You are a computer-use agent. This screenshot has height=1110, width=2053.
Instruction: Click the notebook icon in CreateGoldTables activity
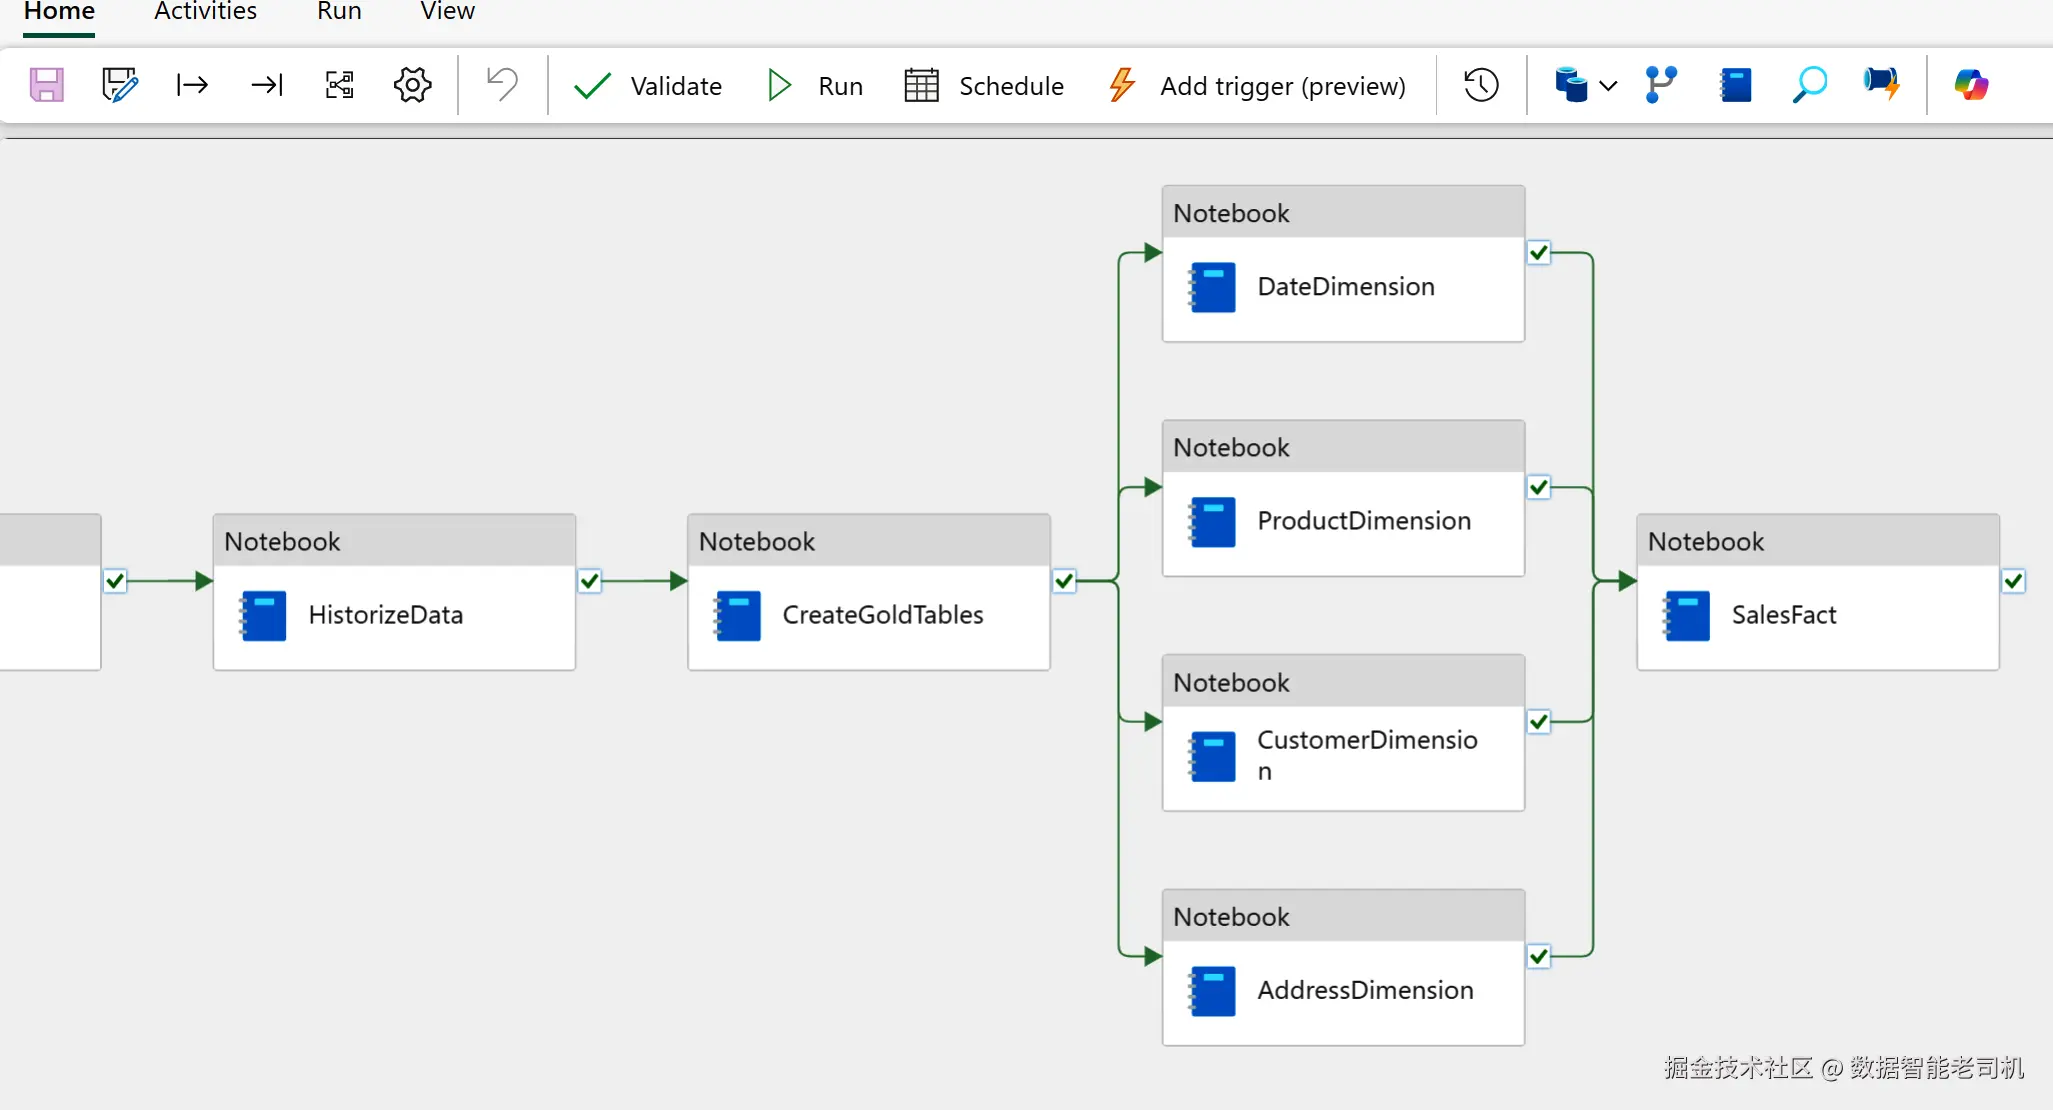pyautogui.click(x=737, y=615)
